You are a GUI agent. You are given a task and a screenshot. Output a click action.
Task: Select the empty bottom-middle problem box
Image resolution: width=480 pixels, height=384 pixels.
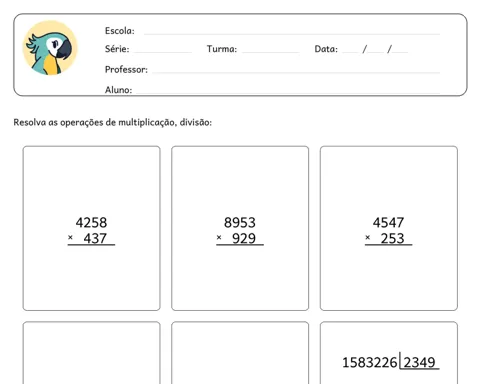coord(240,353)
